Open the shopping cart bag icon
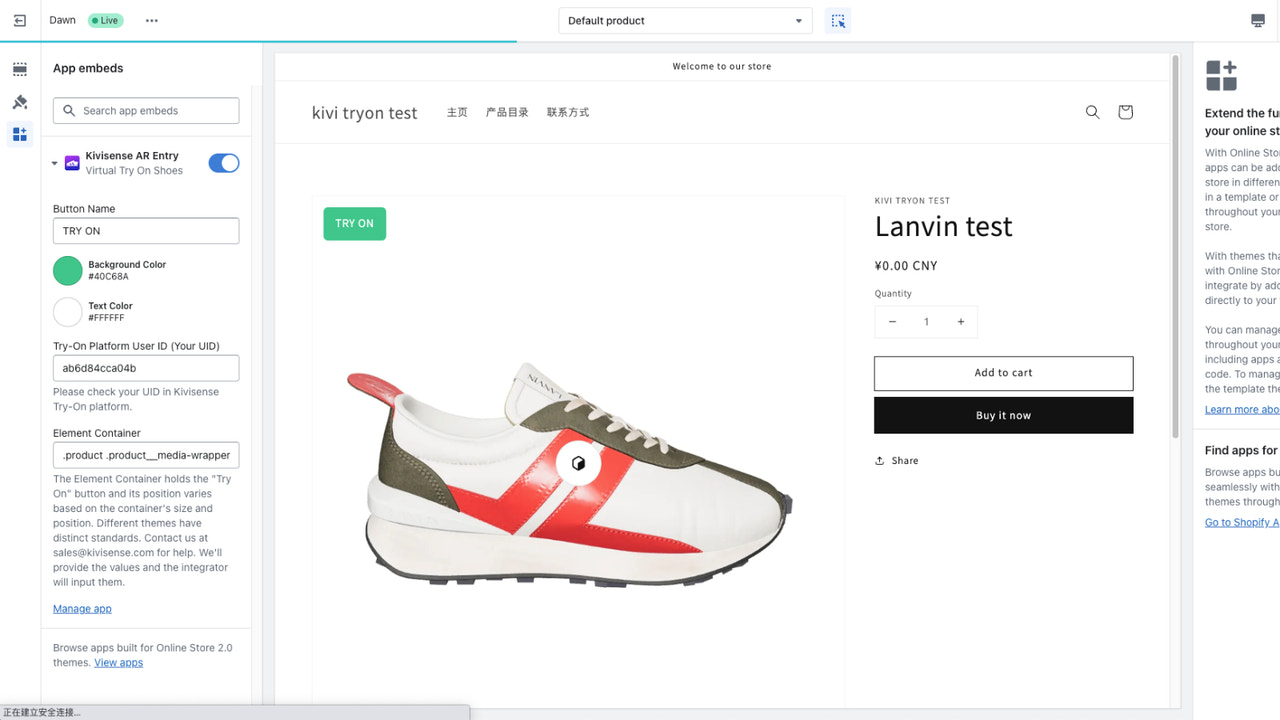The width and height of the screenshot is (1280, 720). 1125,112
